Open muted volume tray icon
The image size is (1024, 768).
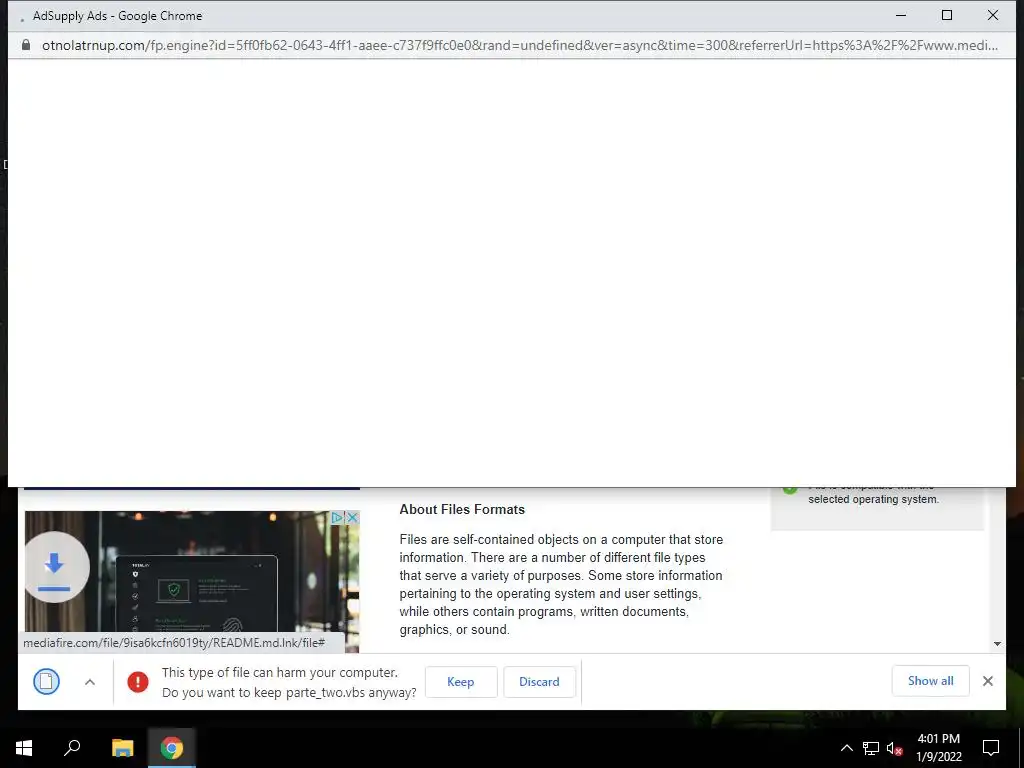click(x=895, y=748)
